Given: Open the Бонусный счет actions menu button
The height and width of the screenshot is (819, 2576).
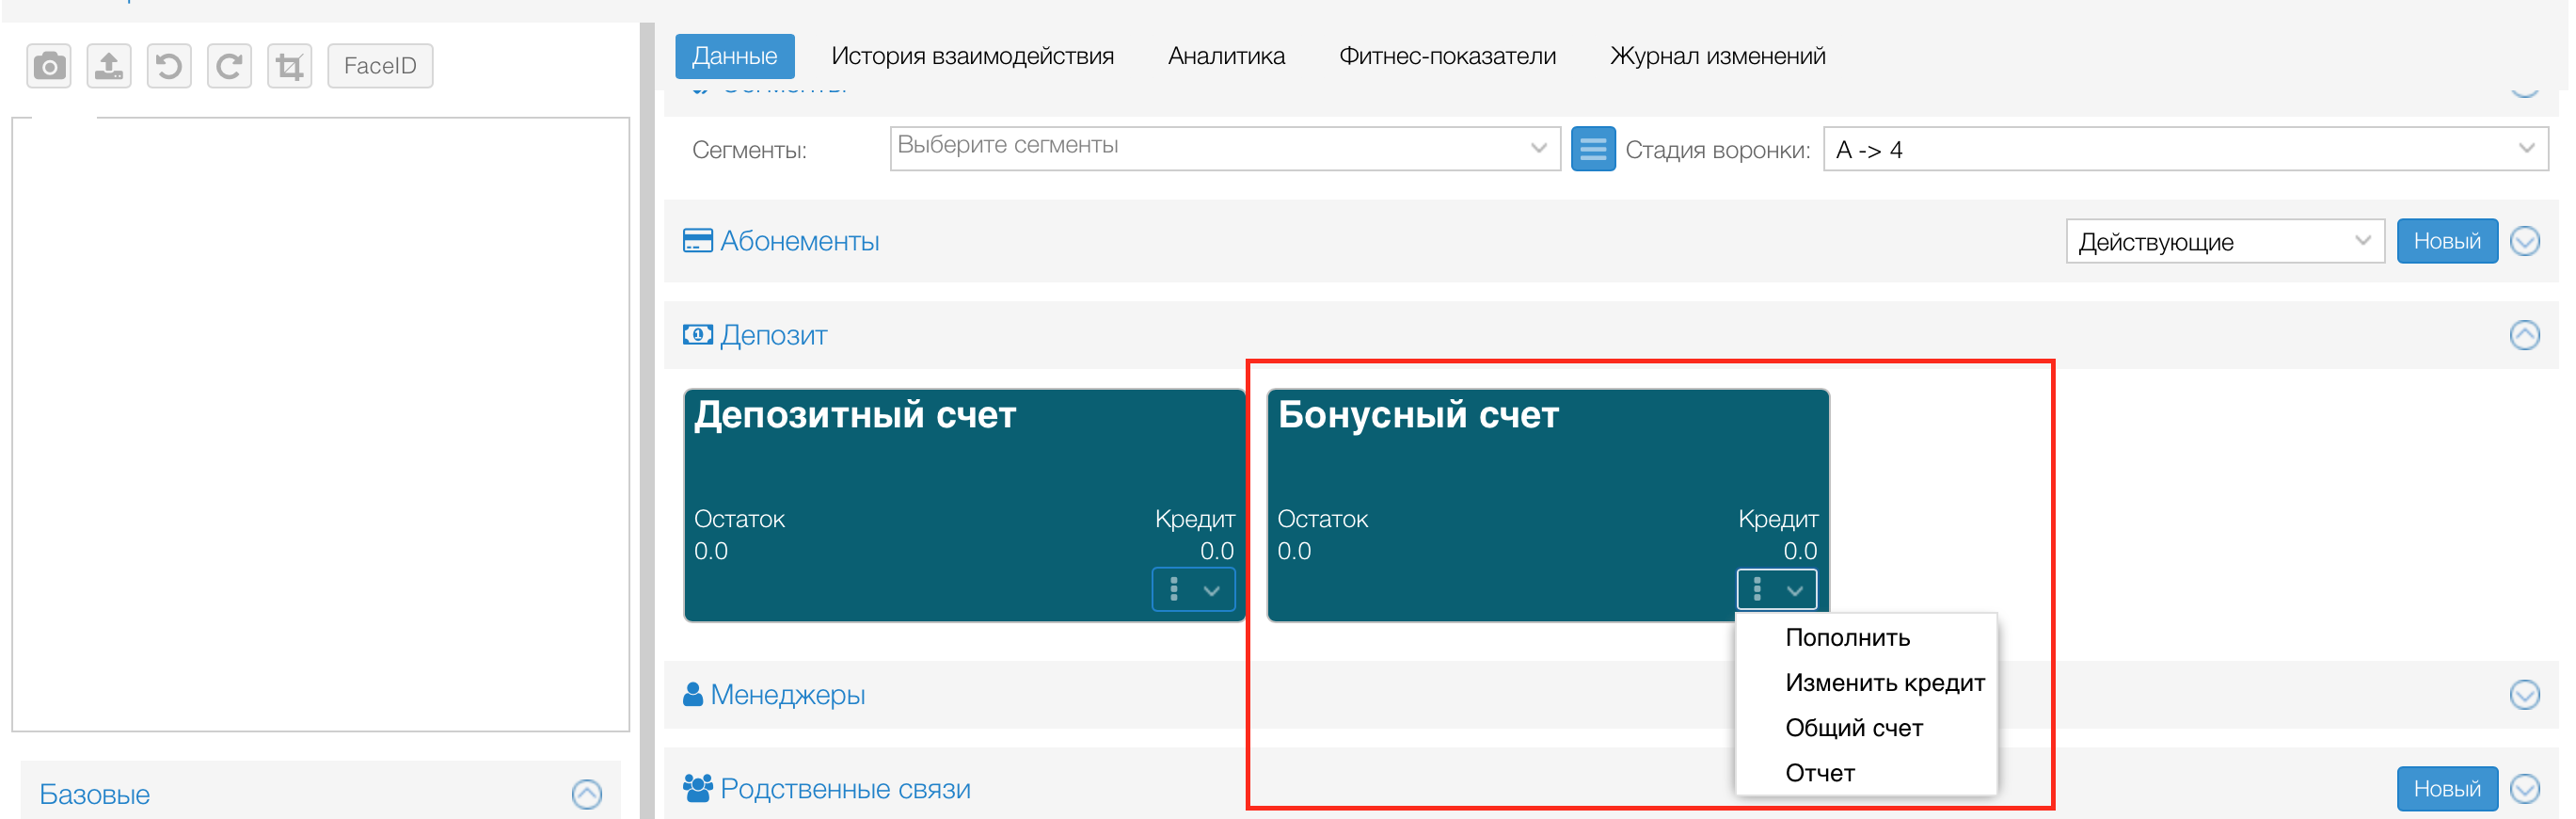Looking at the screenshot, I should [1776, 590].
